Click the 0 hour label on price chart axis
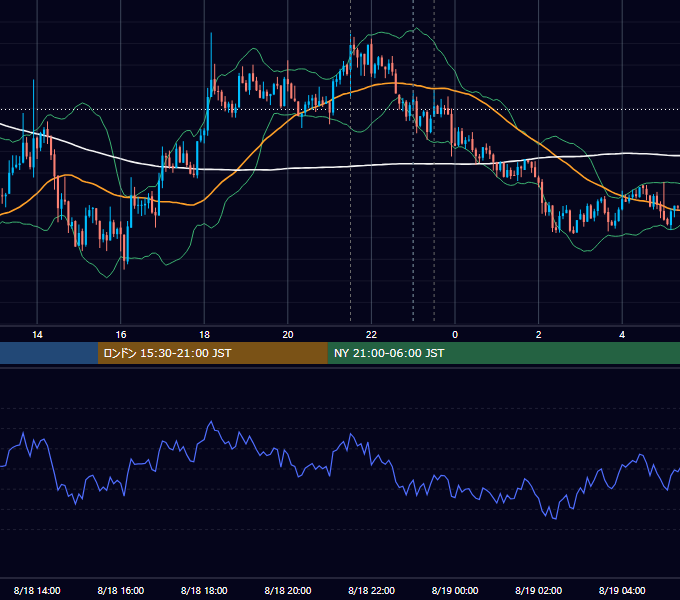This screenshot has height=600, width=680. (x=455, y=335)
